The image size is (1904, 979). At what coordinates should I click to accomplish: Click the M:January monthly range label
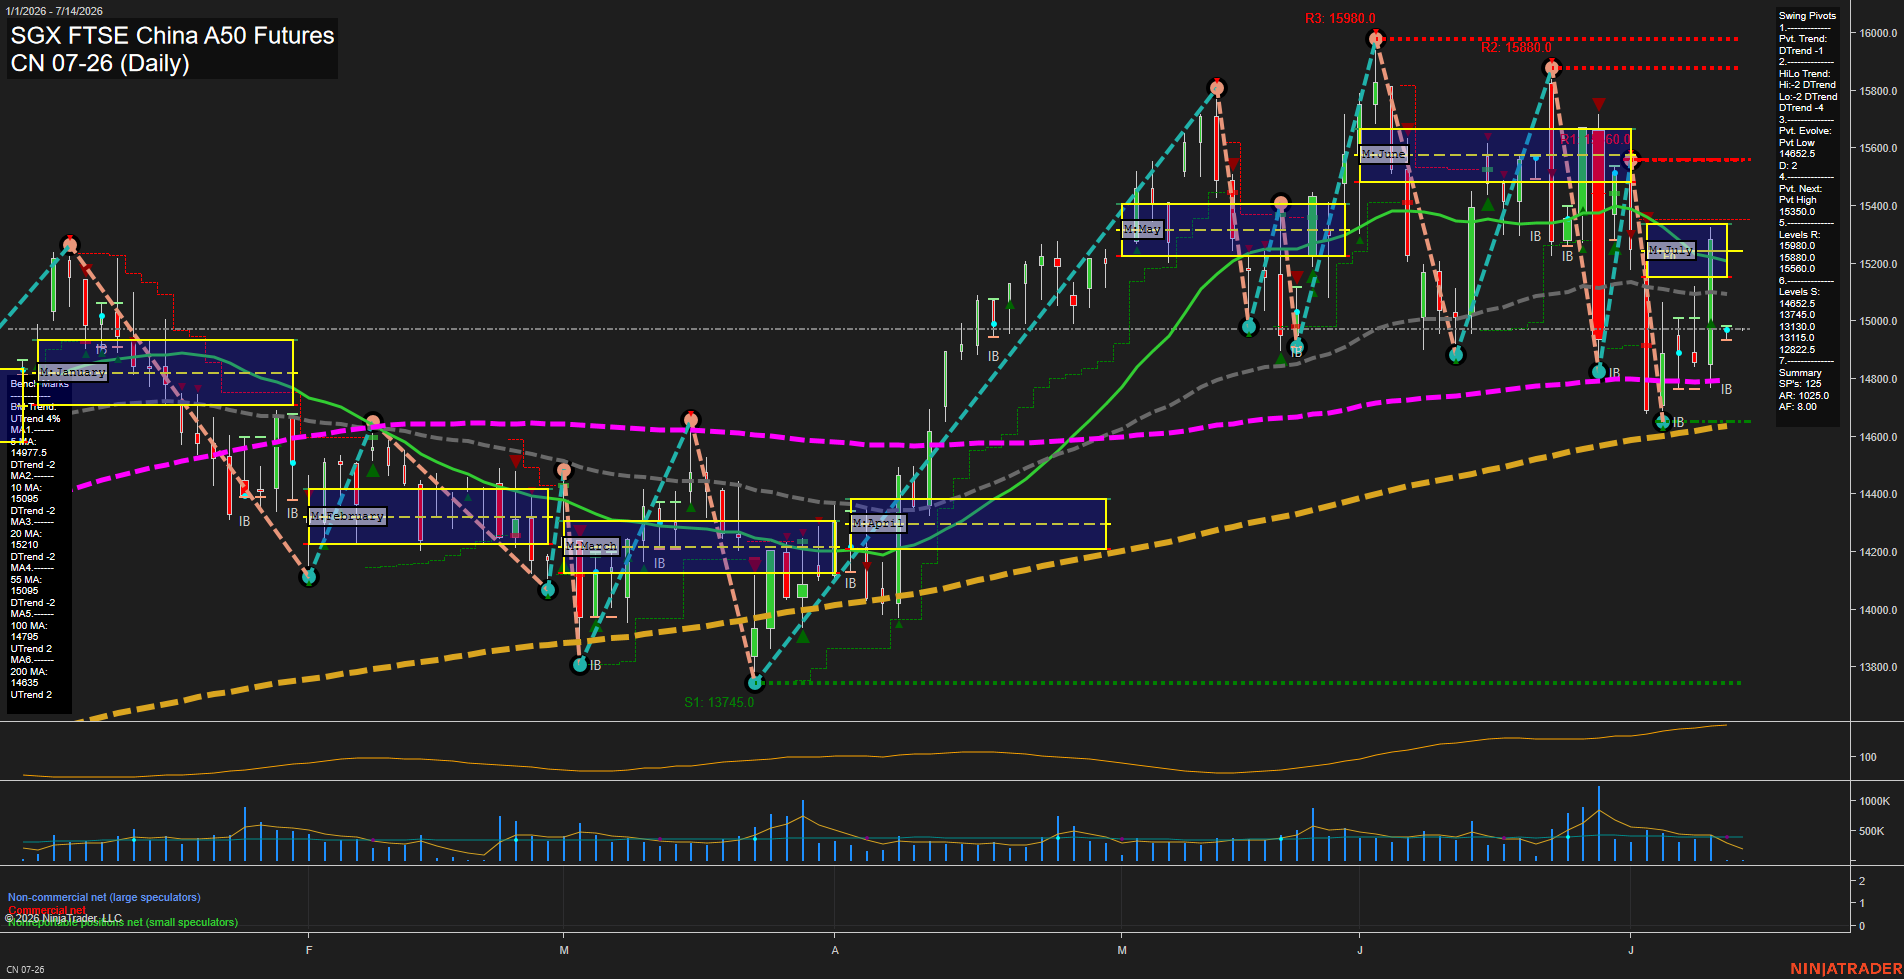tap(73, 372)
